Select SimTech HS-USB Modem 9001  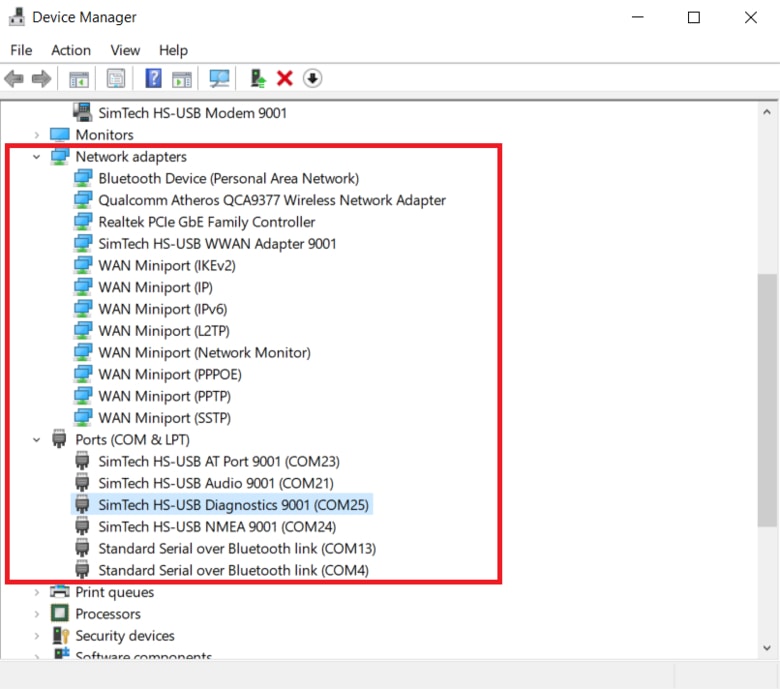(x=193, y=113)
